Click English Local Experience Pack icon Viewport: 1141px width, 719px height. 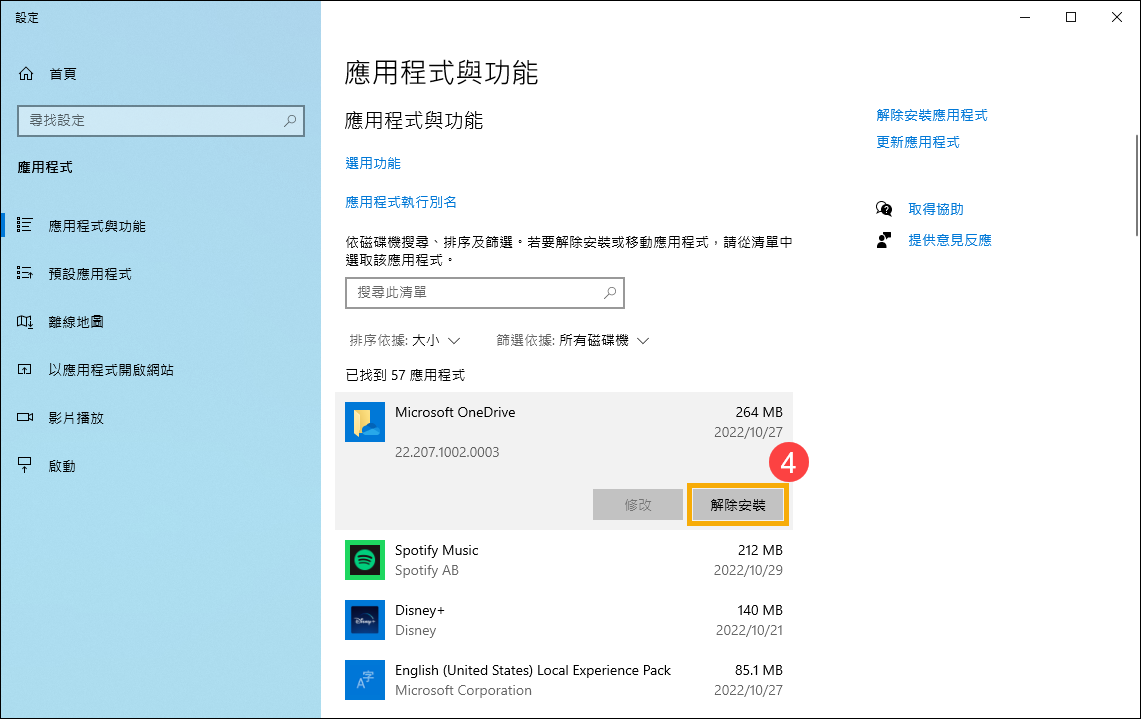365,680
